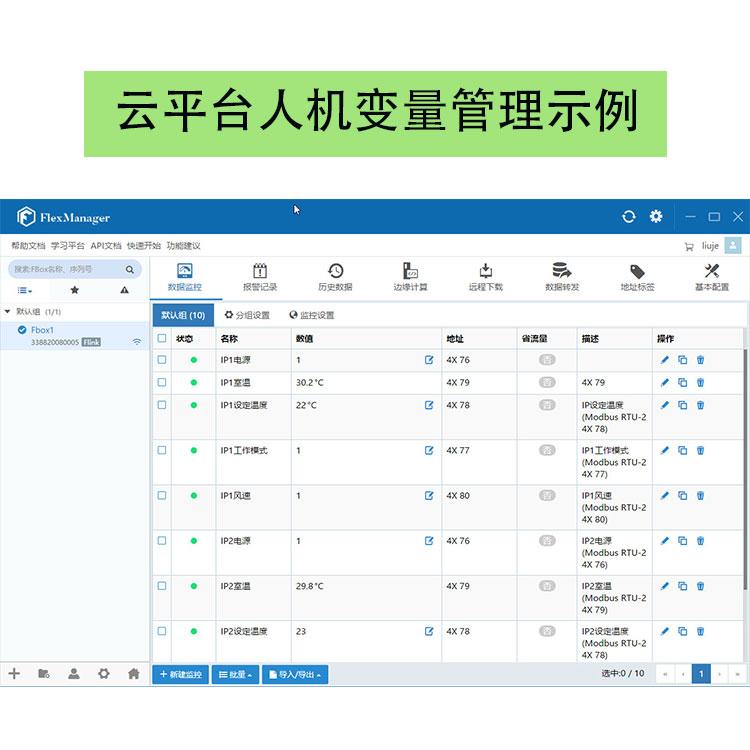The height and width of the screenshot is (750, 750).
Task: Go to 边缘计算 edge computing
Action: (410, 277)
